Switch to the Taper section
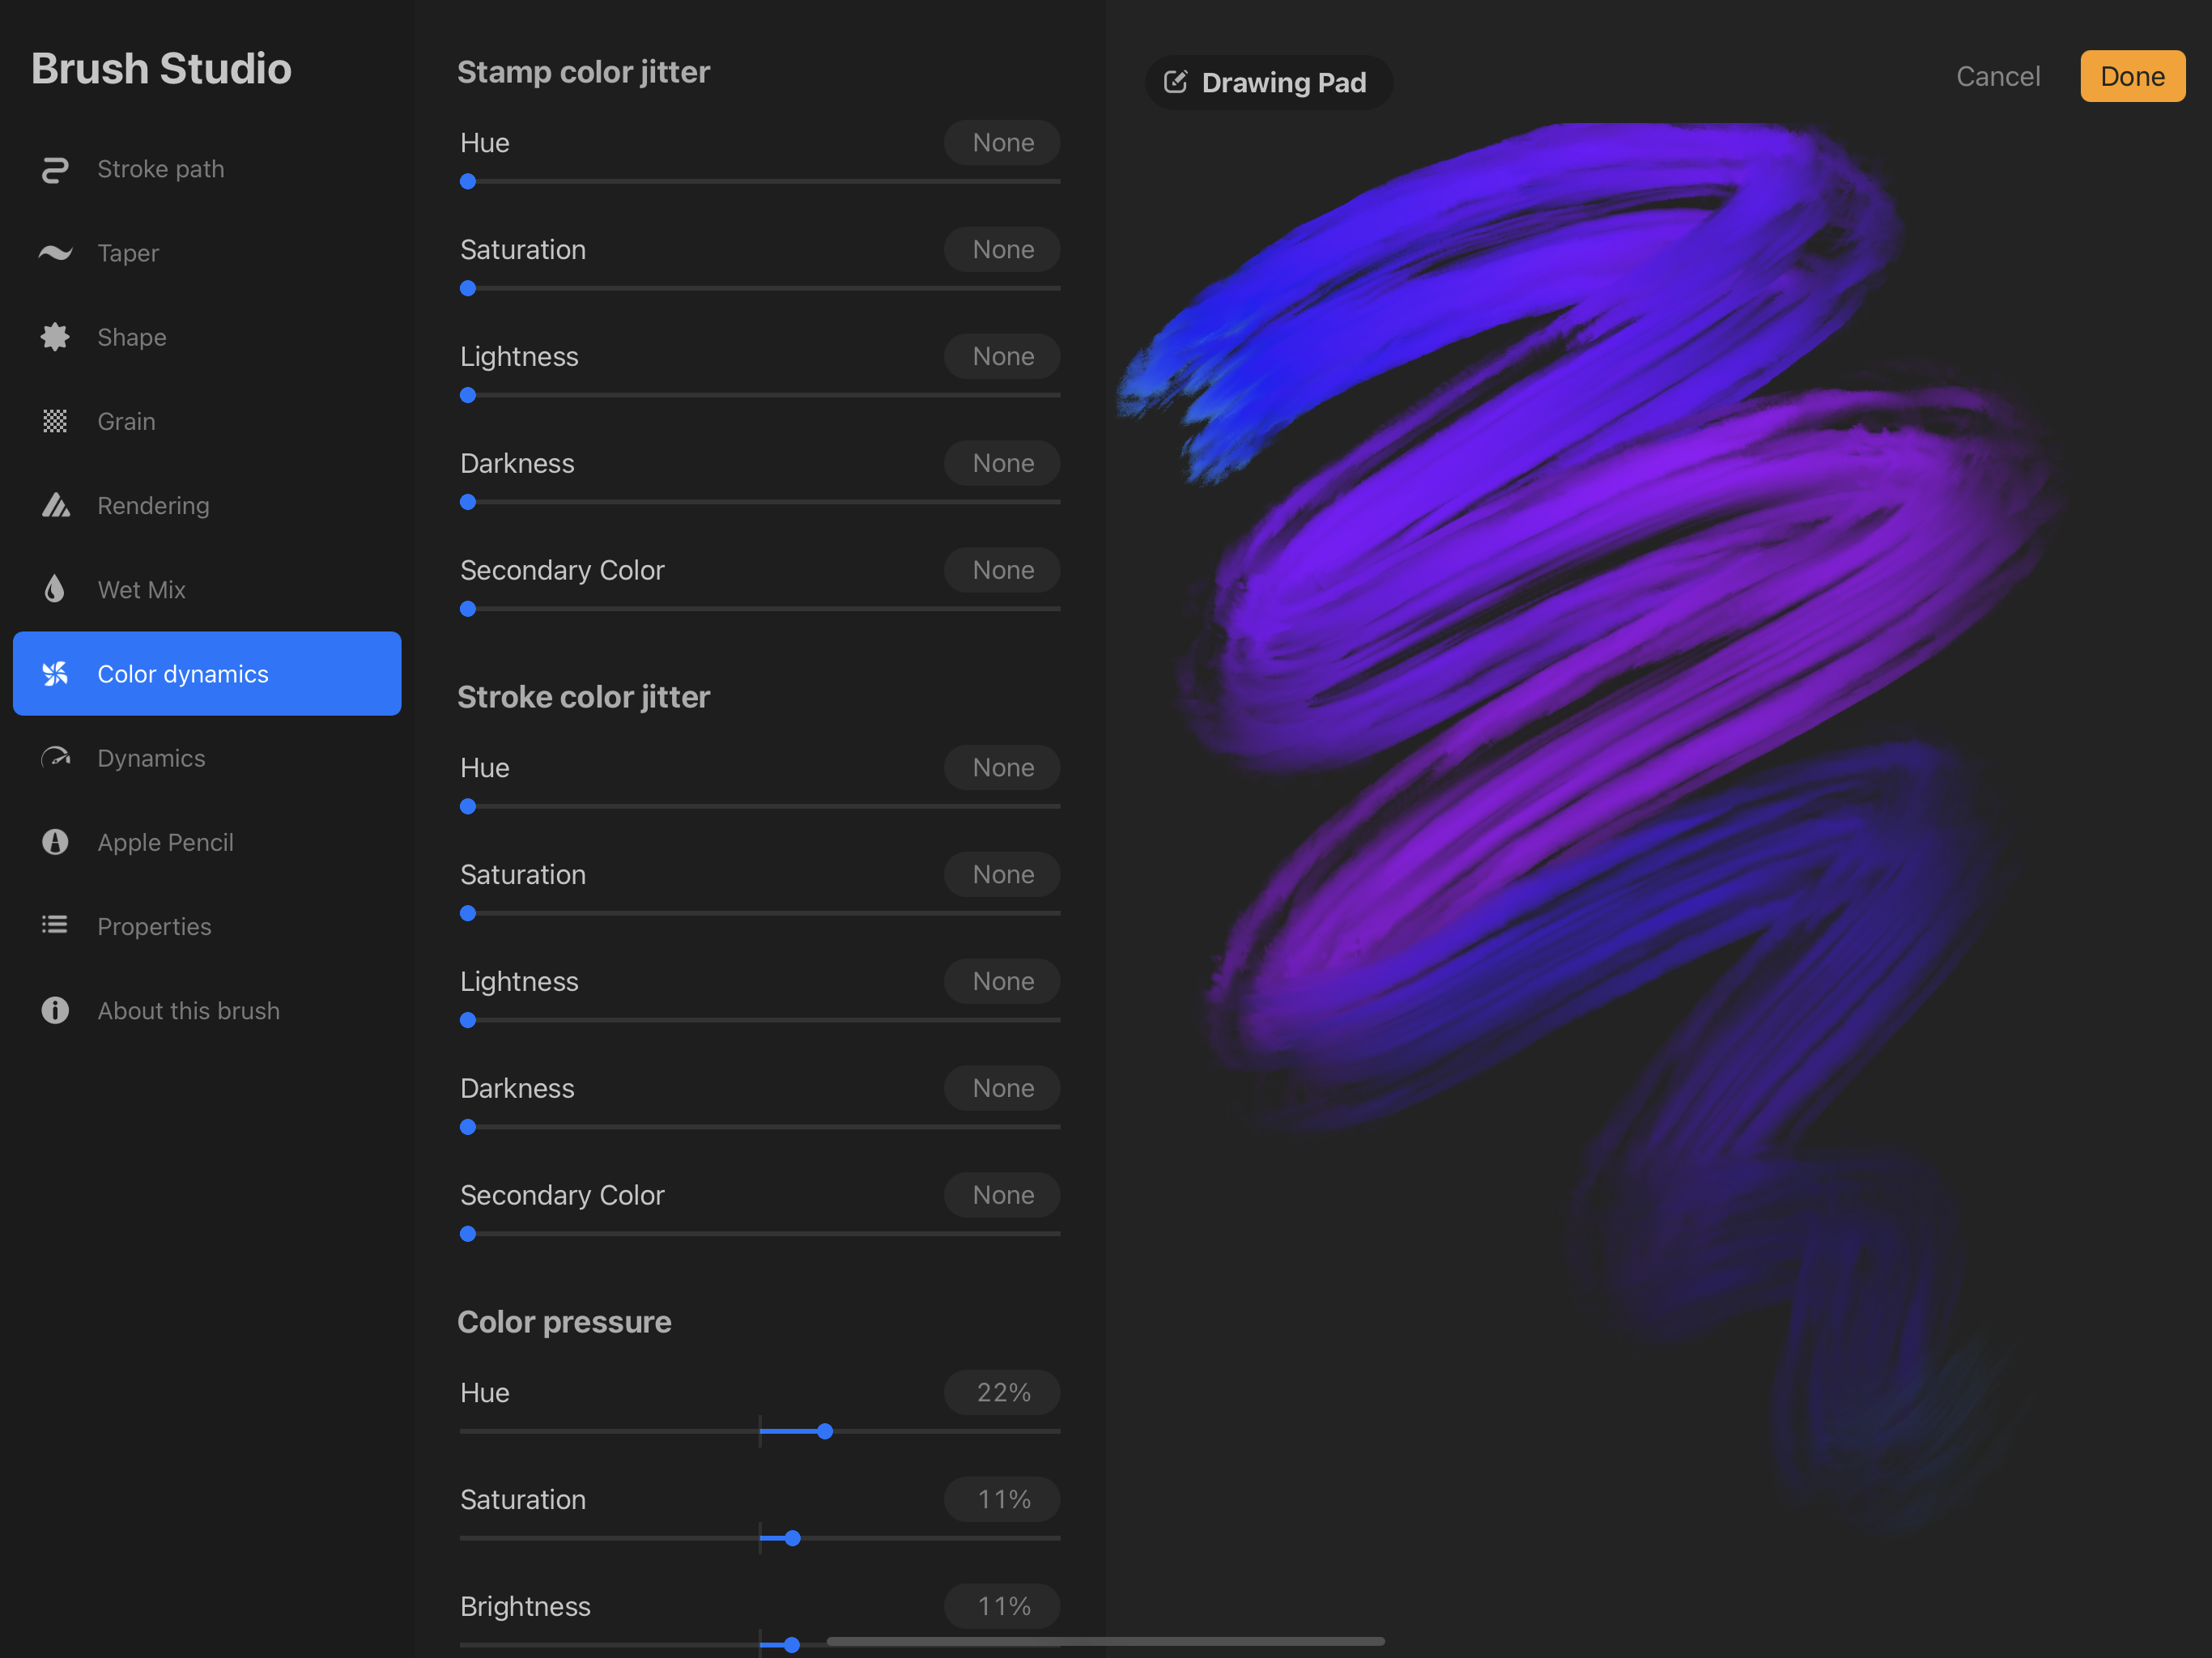2212x1658 pixels. click(x=207, y=253)
